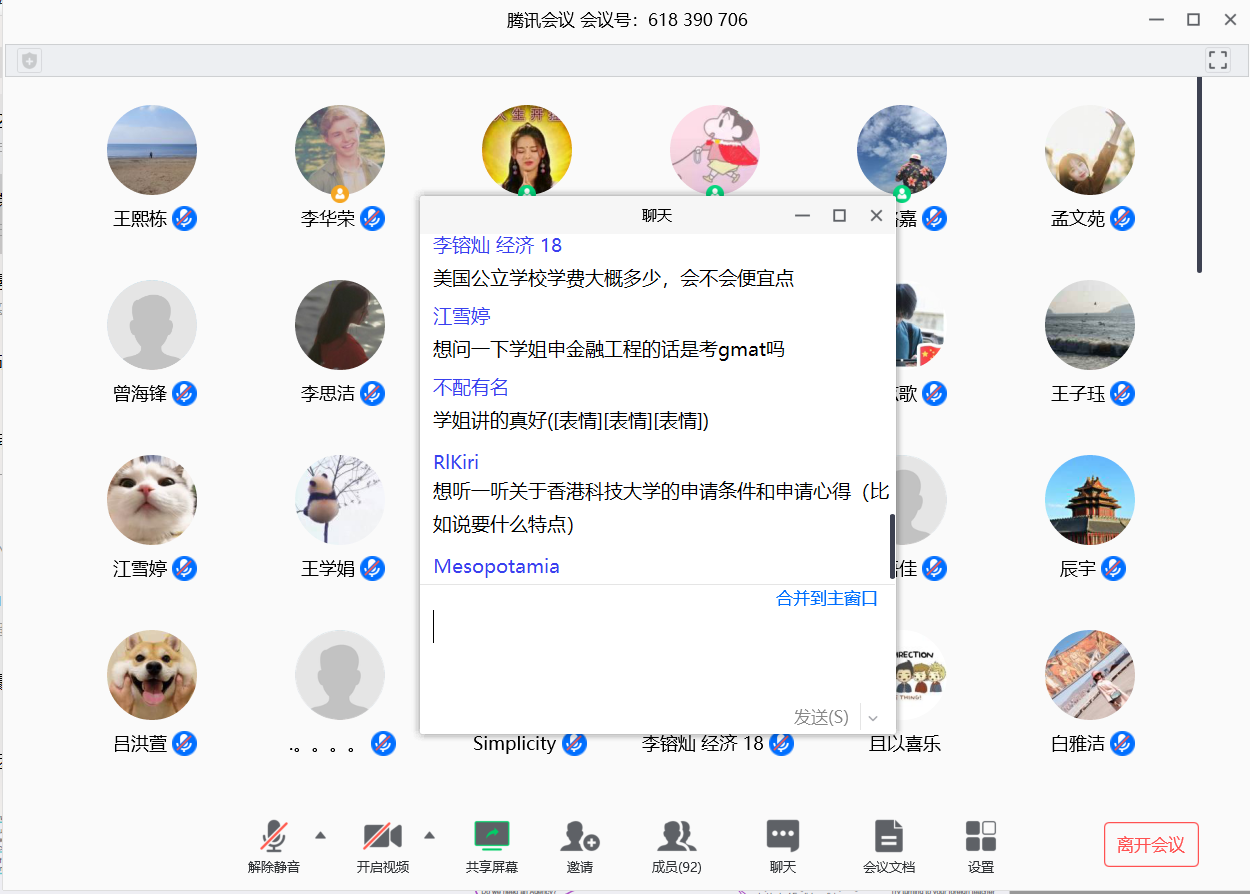
Task: Open 会议文档 meeting documents
Action: pos(888,836)
